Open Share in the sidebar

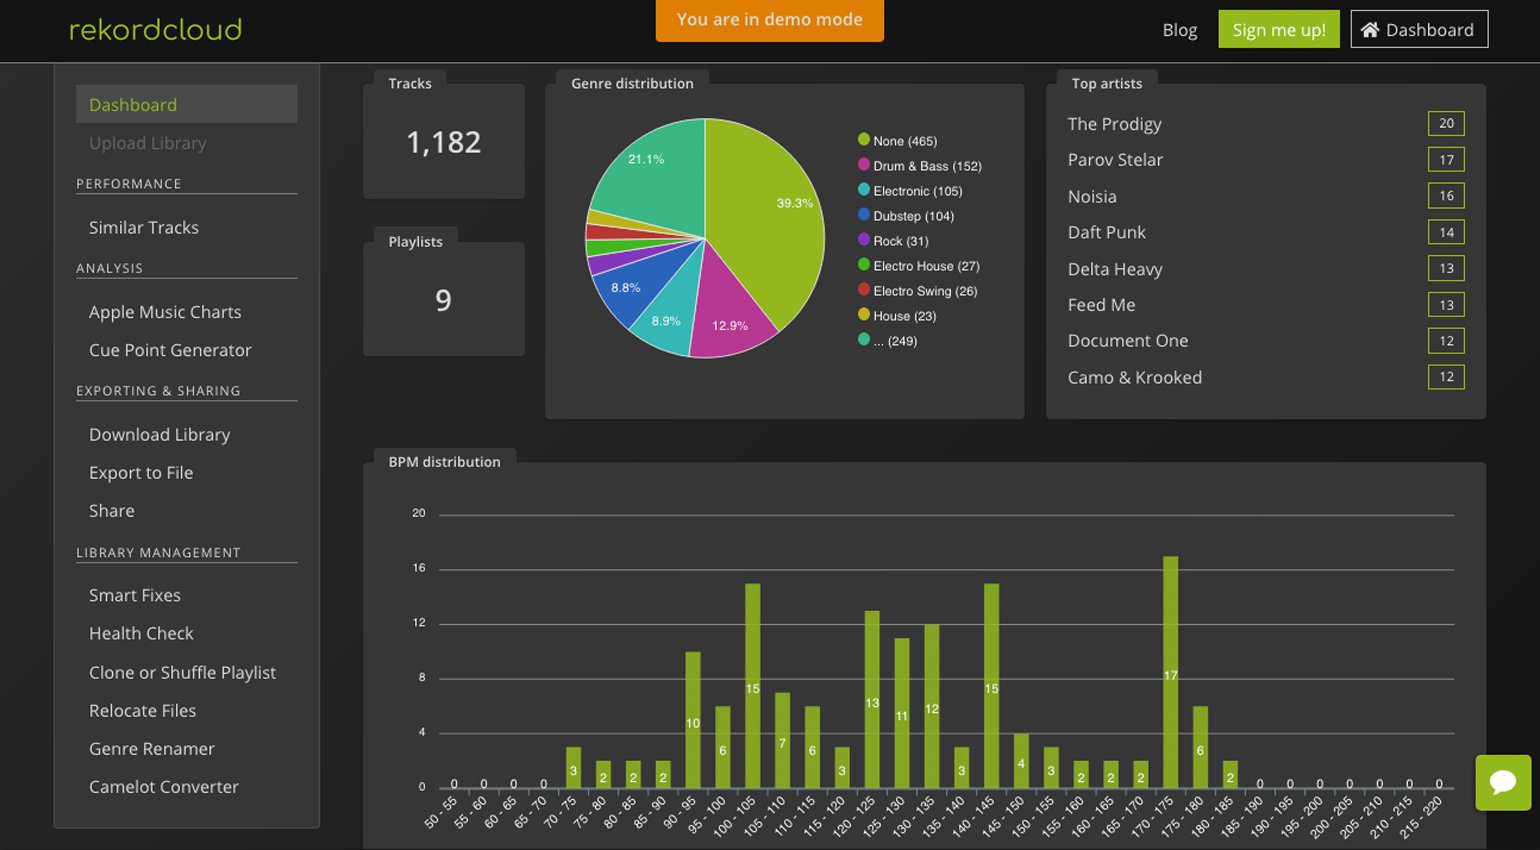tap(112, 510)
